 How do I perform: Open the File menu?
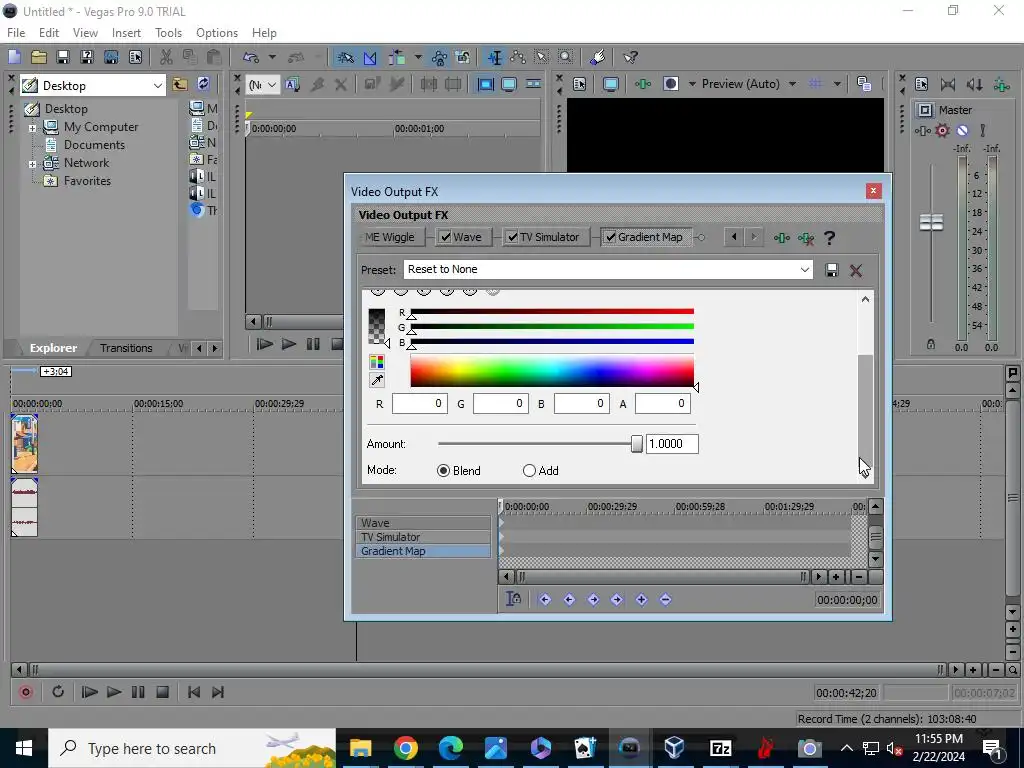[16, 33]
